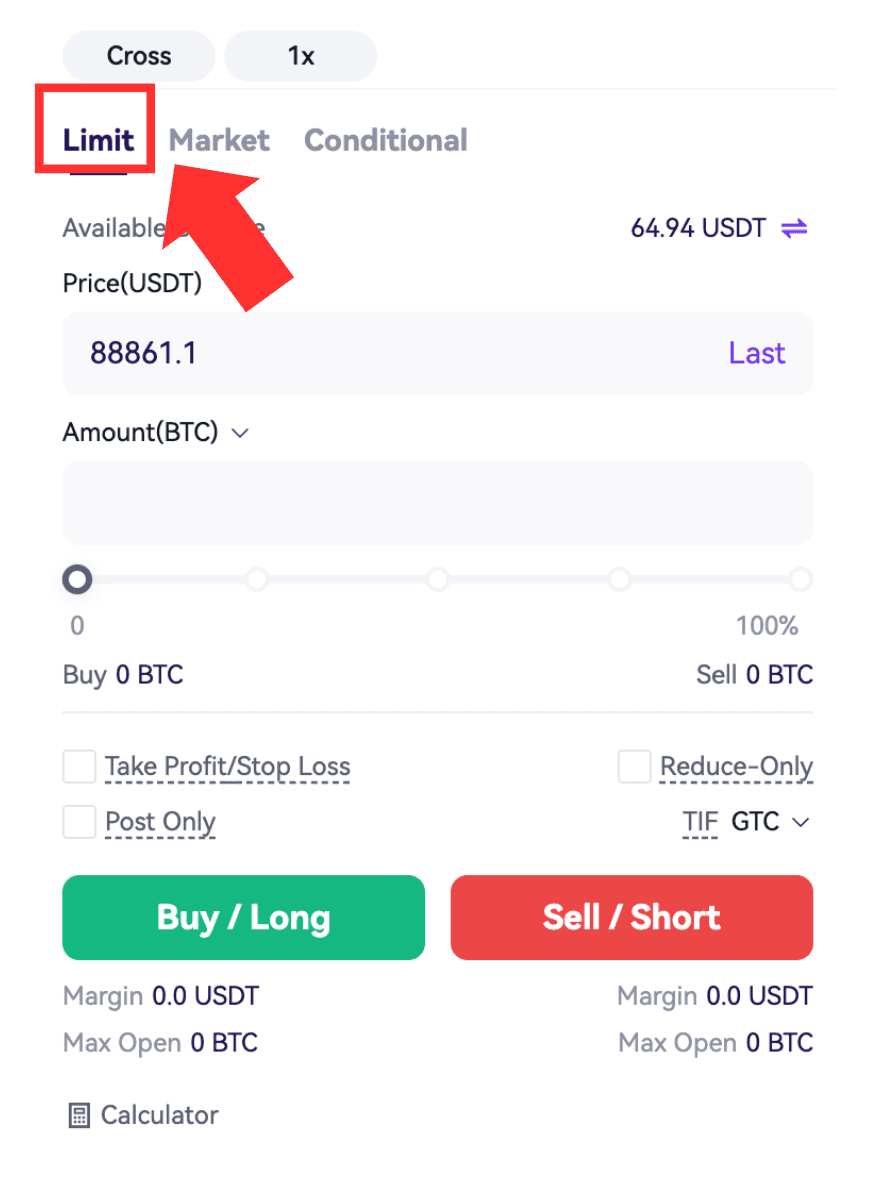Screen dimensions: 890x1188
Task: Open the Cross margin mode selector
Action: point(139,56)
